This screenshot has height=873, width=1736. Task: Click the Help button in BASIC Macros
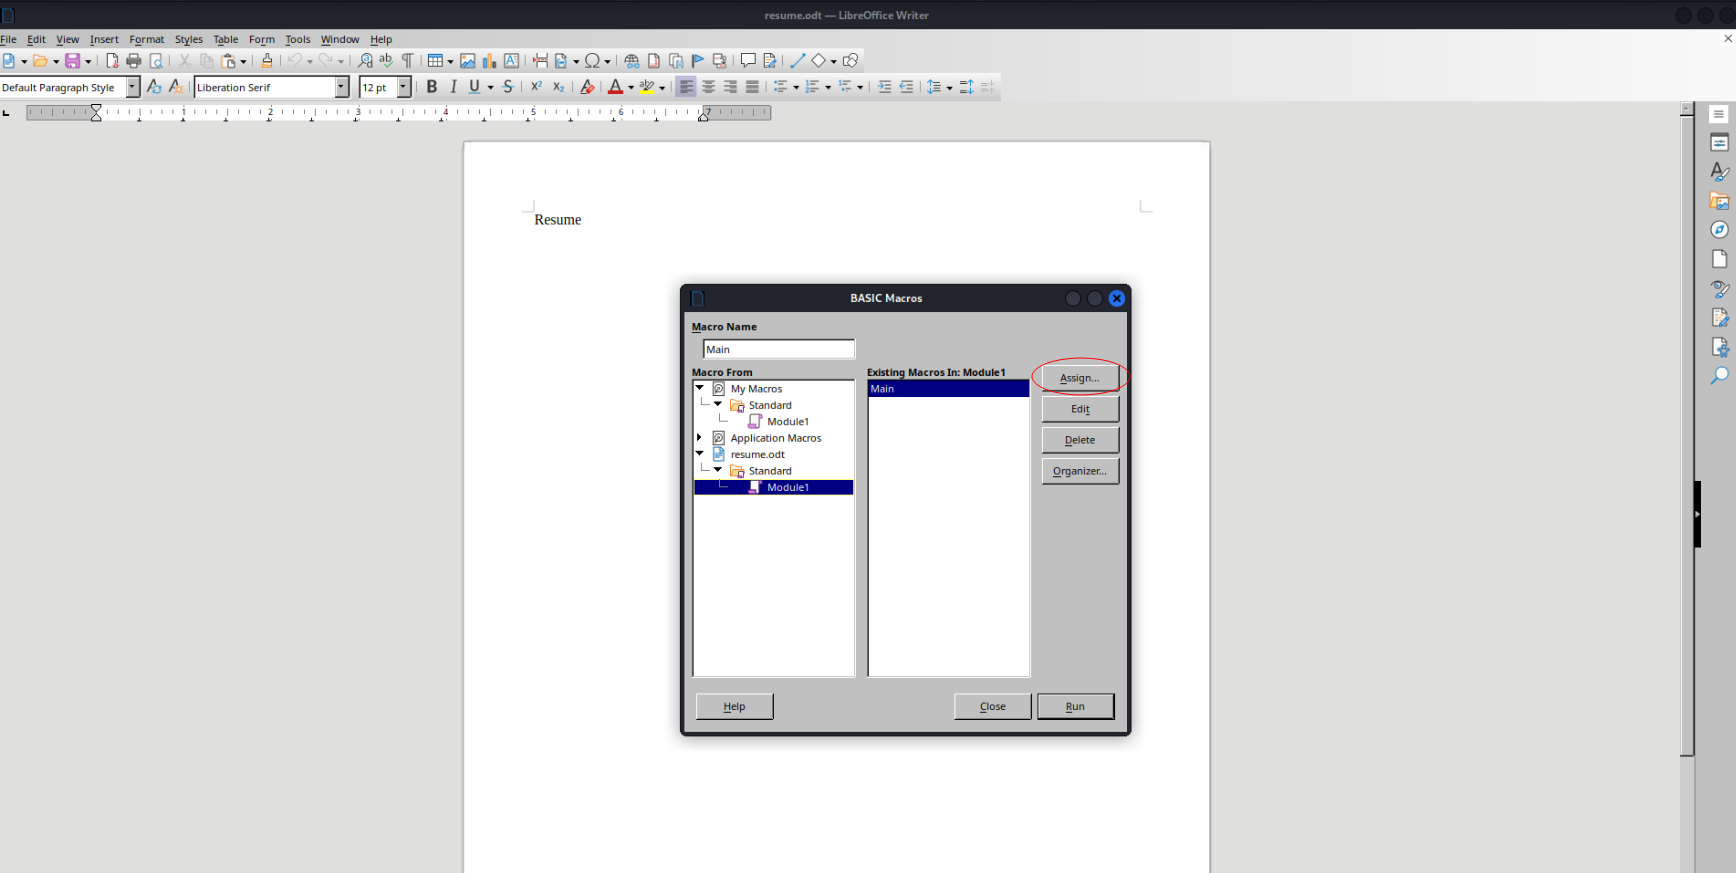coord(734,706)
